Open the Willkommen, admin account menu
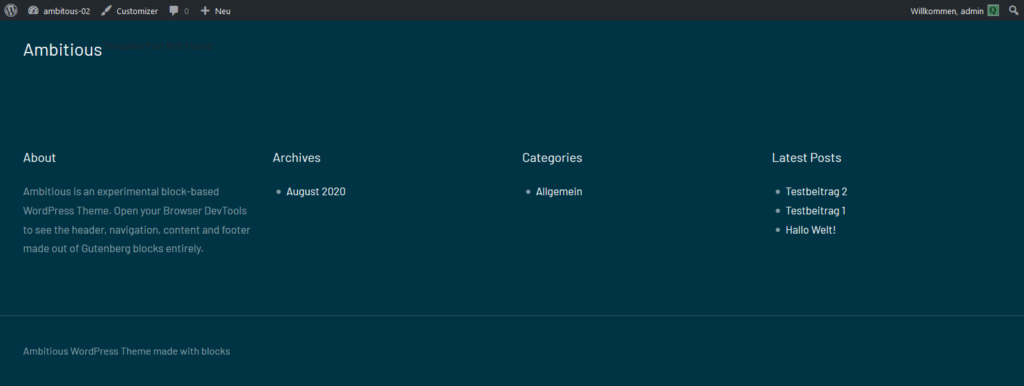This screenshot has width=1024, height=386. (x=955, y=10)
